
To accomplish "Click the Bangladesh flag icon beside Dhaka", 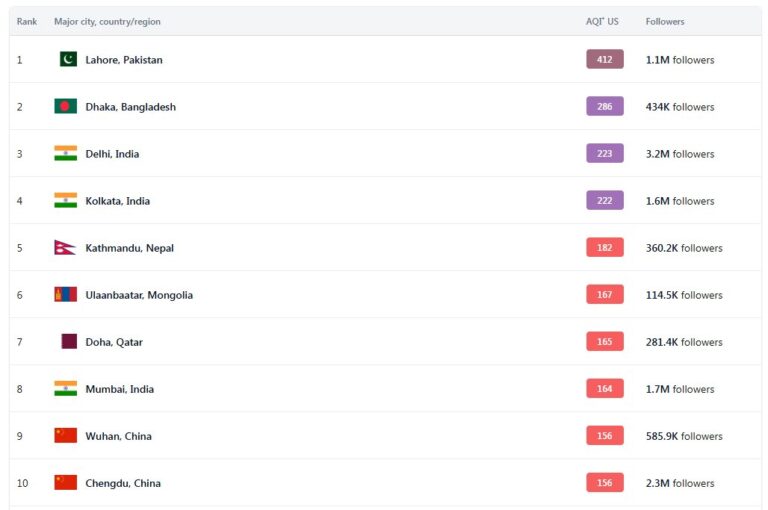I will click(65, 106).
